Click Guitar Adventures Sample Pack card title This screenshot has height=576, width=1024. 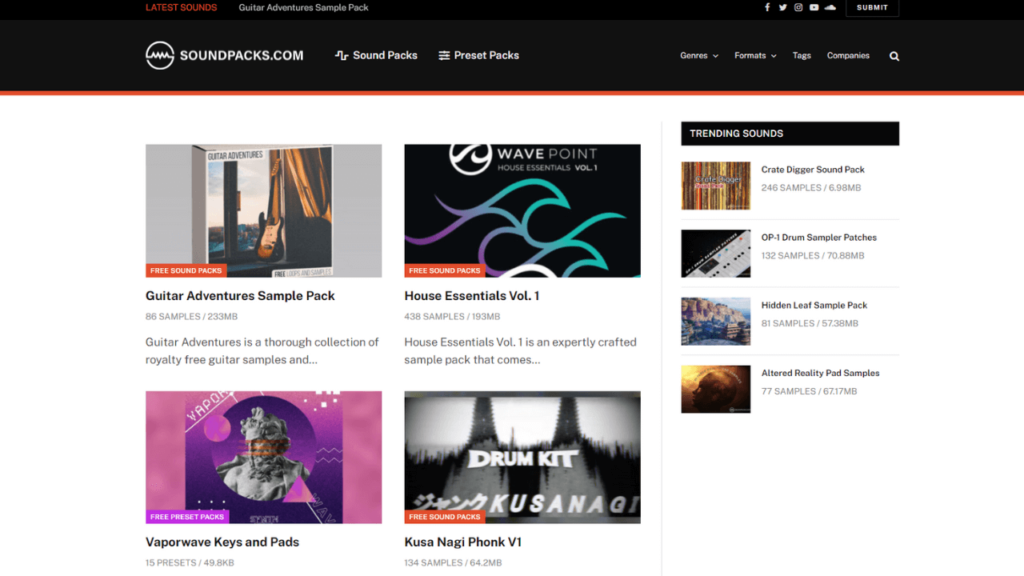240,296
